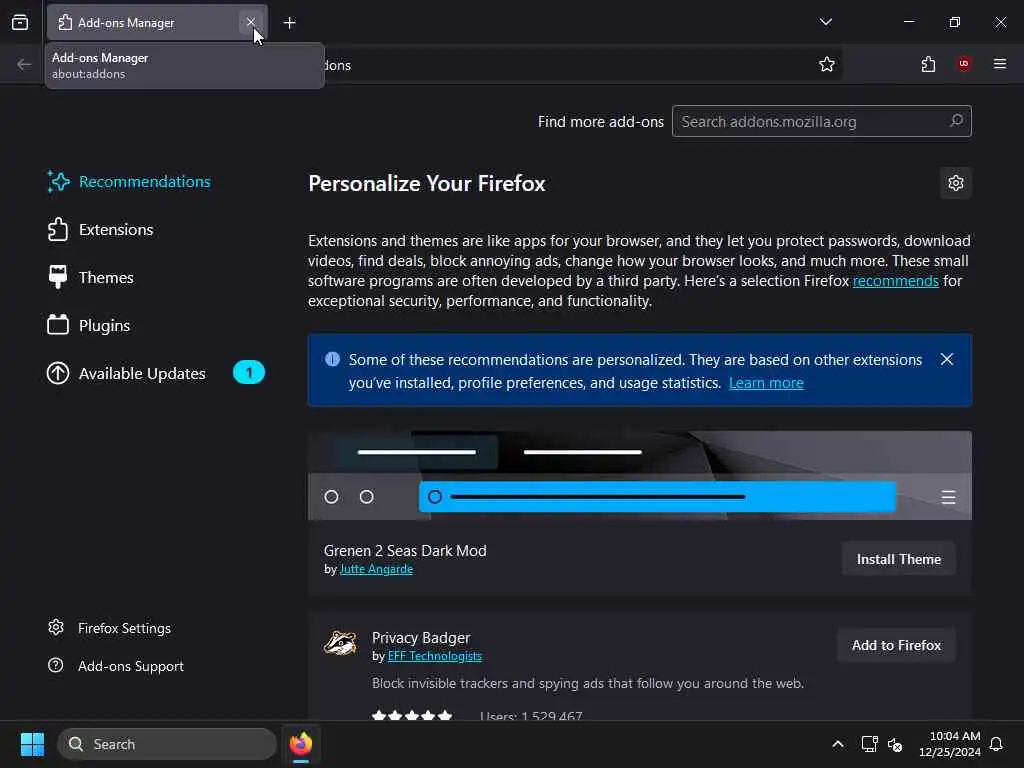Open the Firefox hamburger application menu
The image size is (1024, 768).
(x=1000, y=64)
